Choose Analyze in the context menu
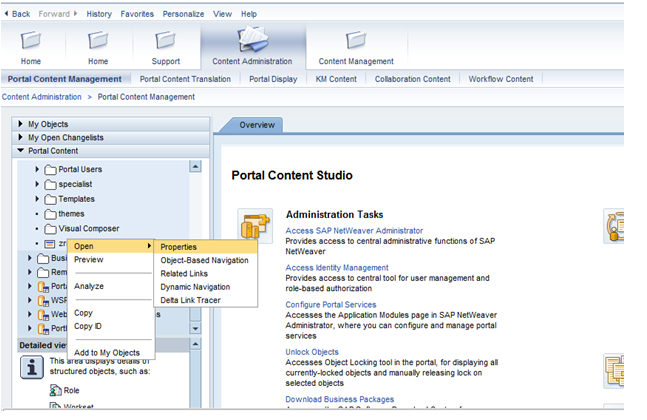Screen dimensions: 647x420 89,286
